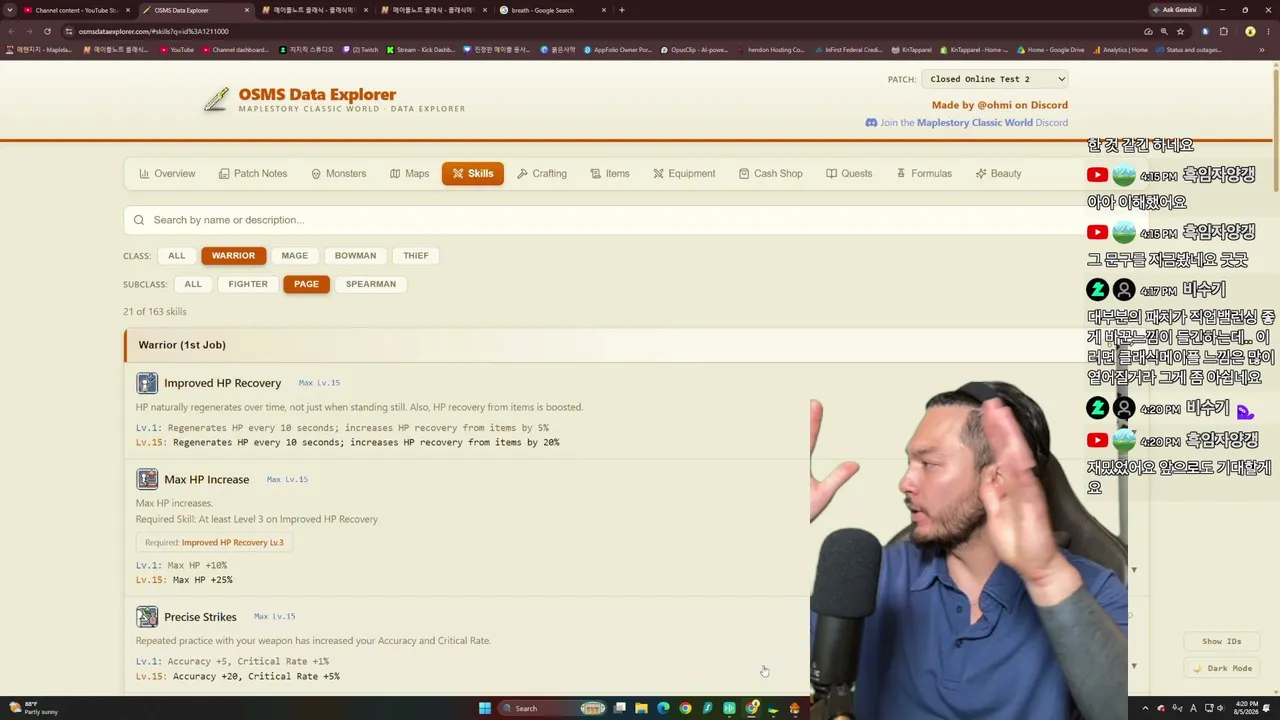1280x720 pixels.
Task: Click the Discord logo icon beside the join link
Action: pos(871,123)
